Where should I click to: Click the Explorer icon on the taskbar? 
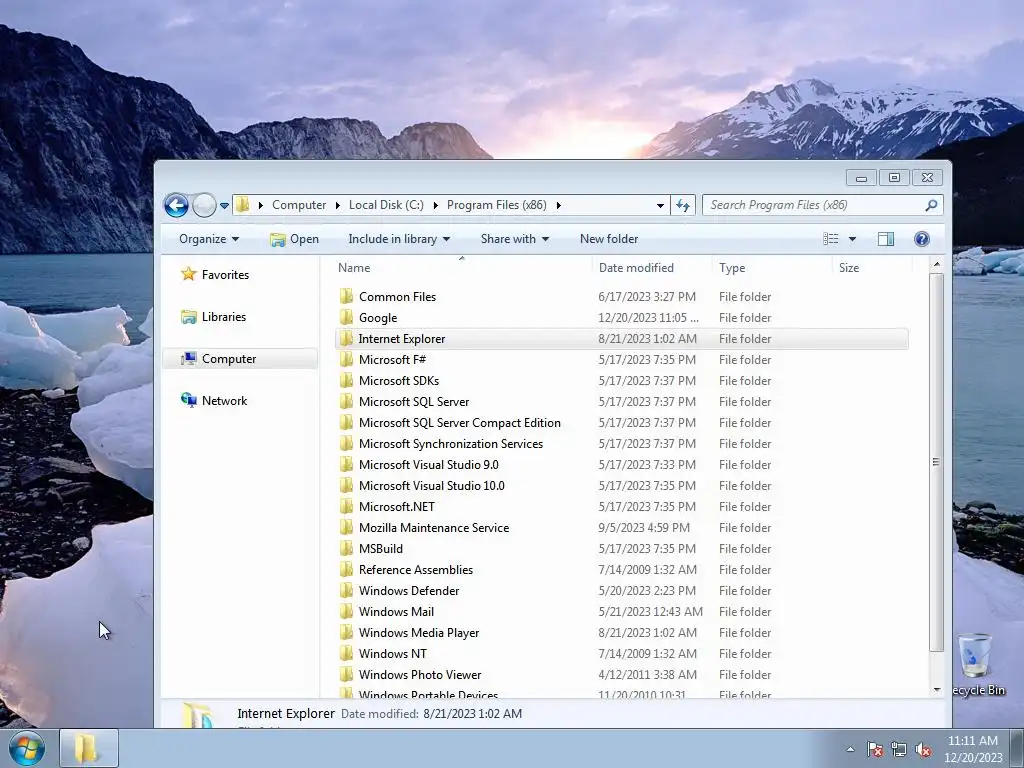coord(89,748)
